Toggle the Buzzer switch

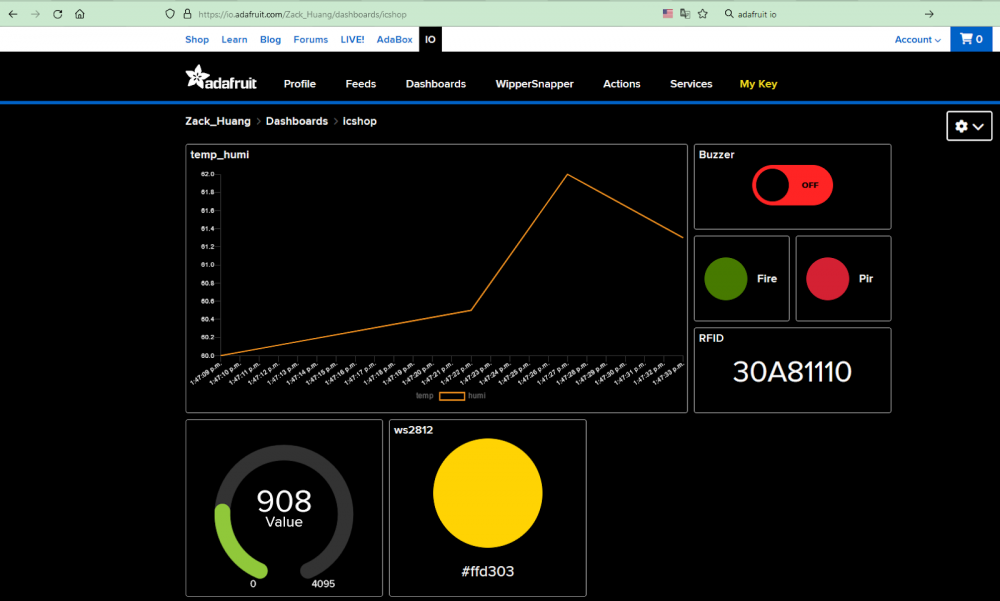(x=792, y=185)
